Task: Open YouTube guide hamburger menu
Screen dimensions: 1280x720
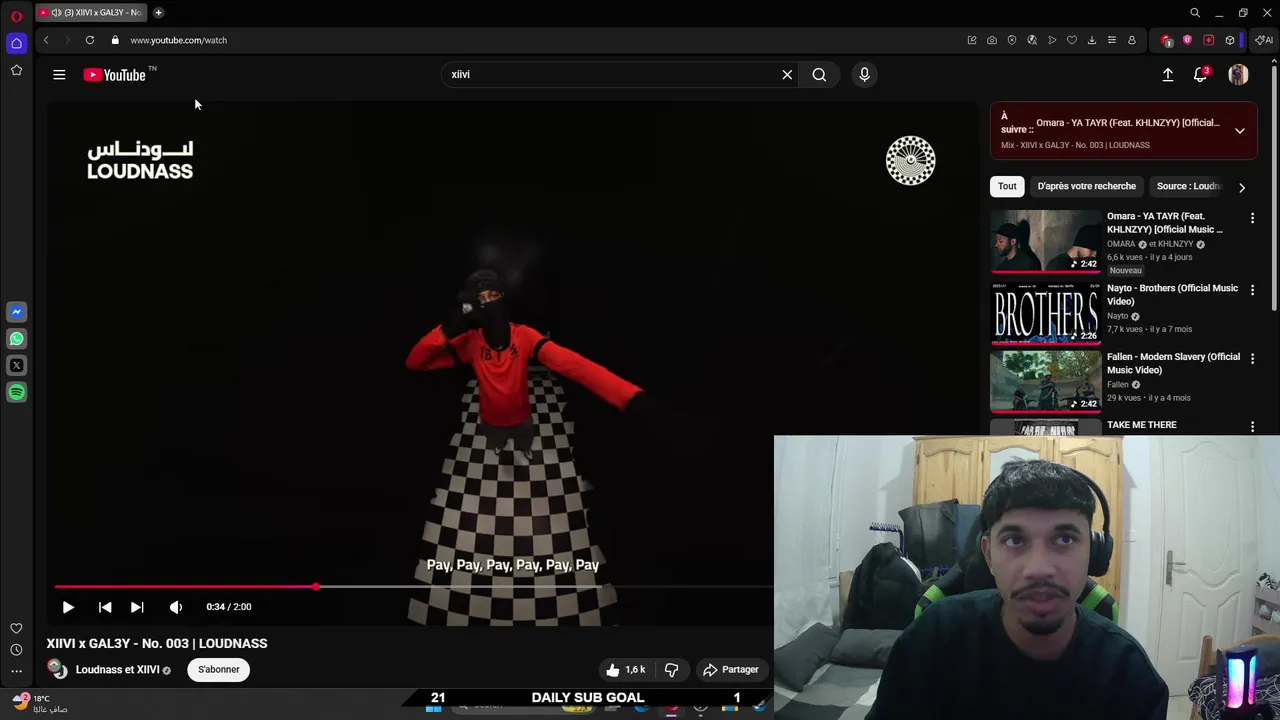Action: 59,74
